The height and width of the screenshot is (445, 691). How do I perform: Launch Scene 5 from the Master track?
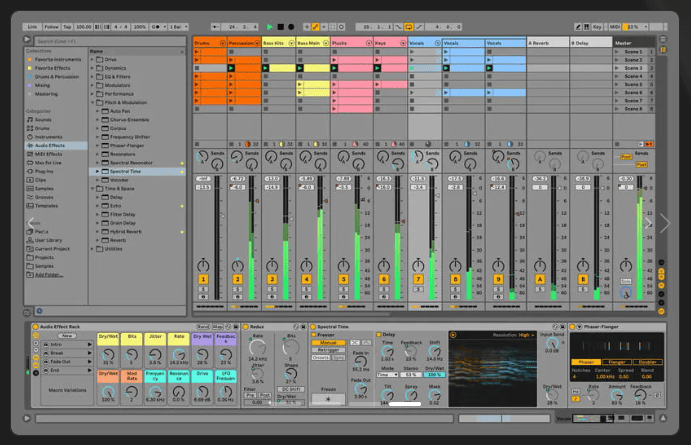click(617, 84)
